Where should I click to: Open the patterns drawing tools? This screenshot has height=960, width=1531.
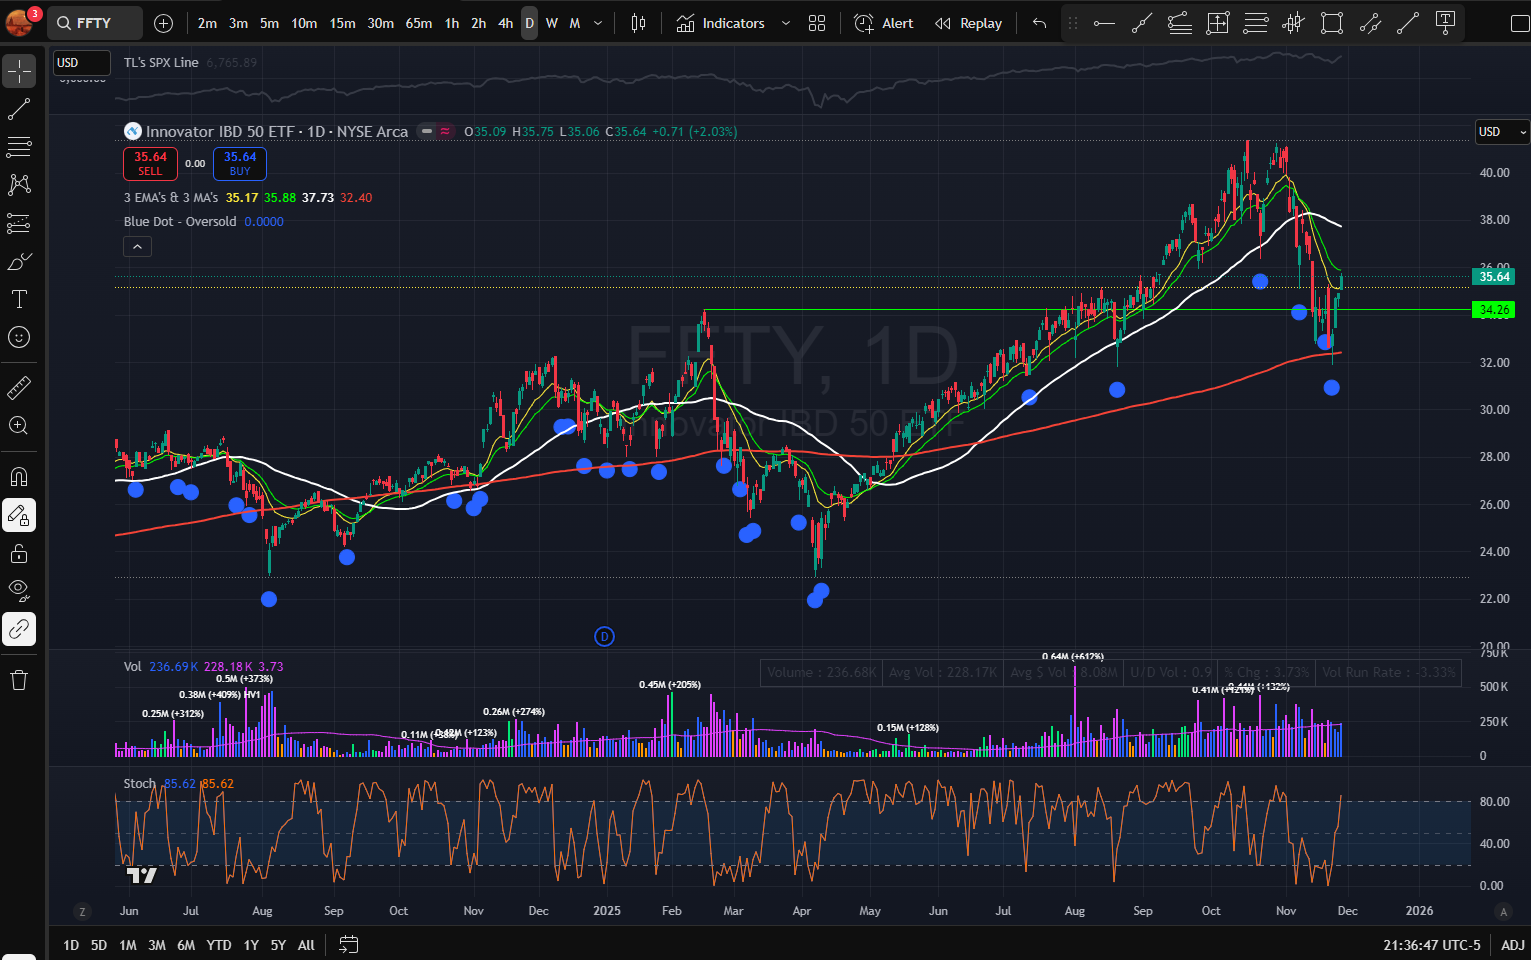coord(19,185)
